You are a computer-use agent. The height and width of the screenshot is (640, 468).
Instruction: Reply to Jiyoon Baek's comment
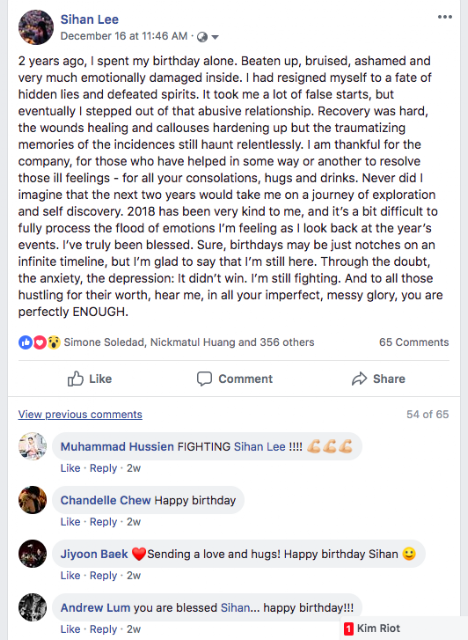103,576
